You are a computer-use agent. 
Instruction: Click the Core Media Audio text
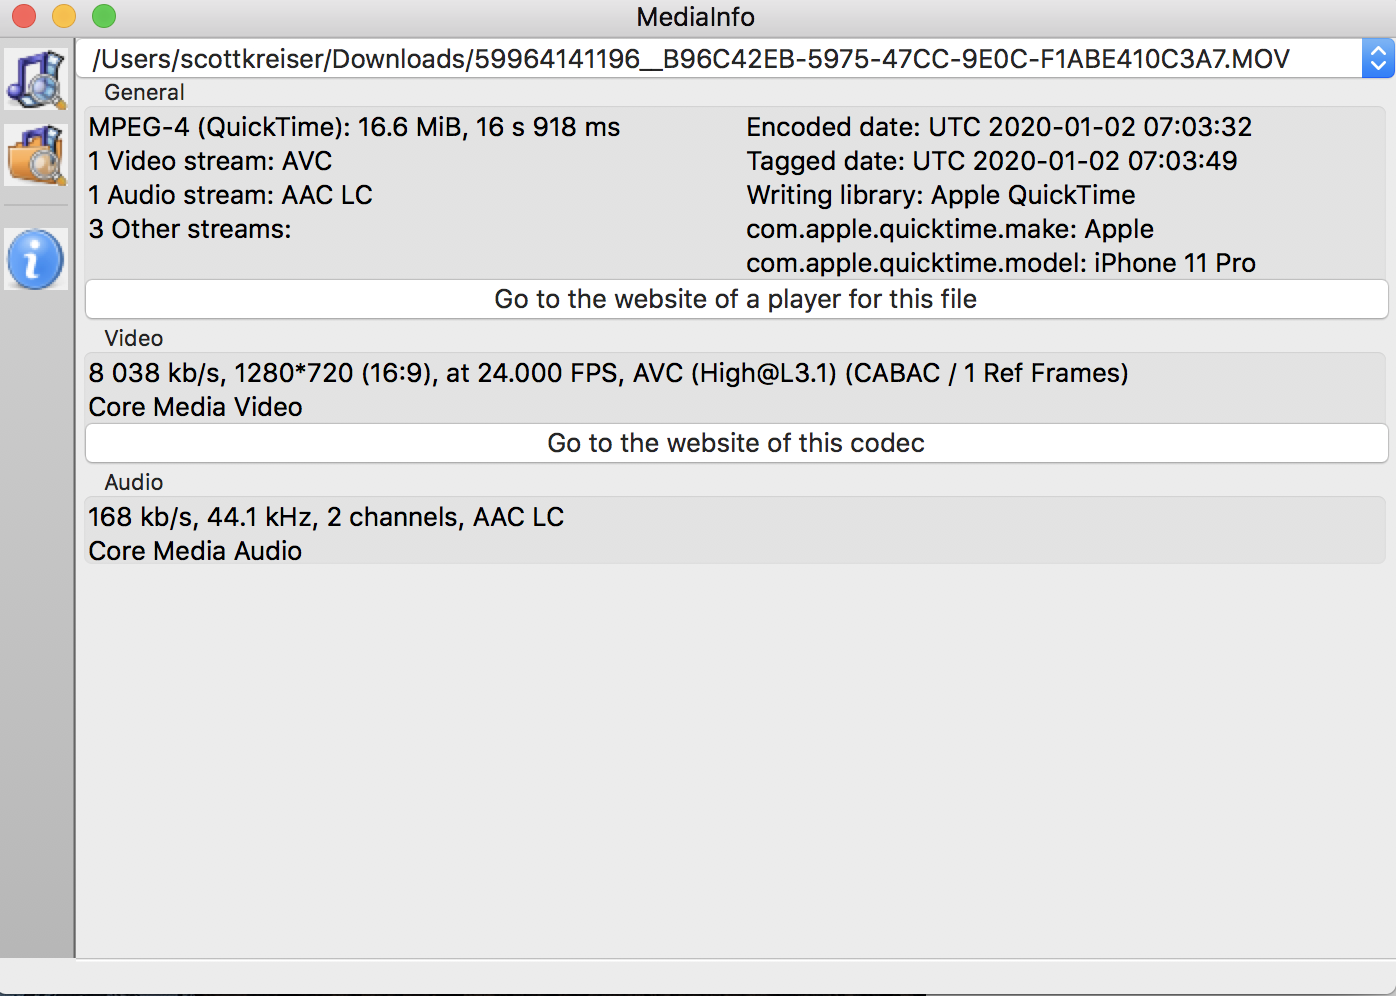tap(195, 551)
